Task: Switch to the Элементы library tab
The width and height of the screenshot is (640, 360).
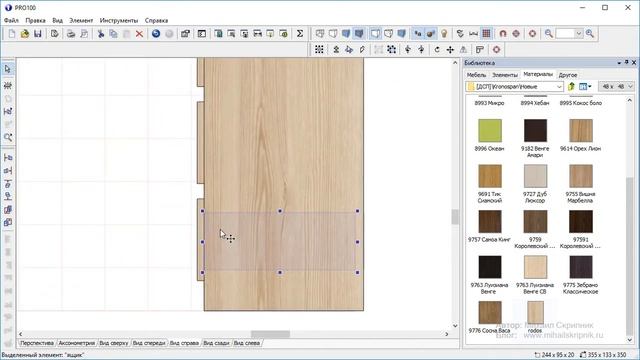Action: coord(504,75)
